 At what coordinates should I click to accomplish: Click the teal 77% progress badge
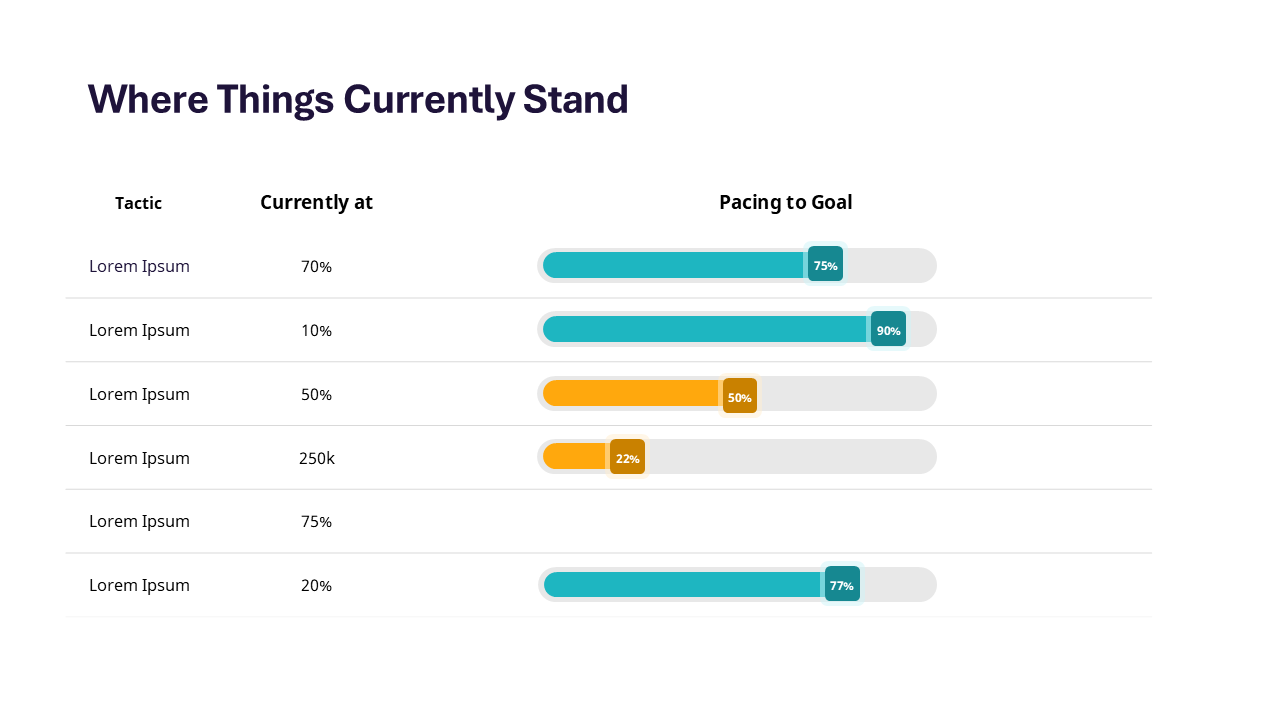(842, 585)
